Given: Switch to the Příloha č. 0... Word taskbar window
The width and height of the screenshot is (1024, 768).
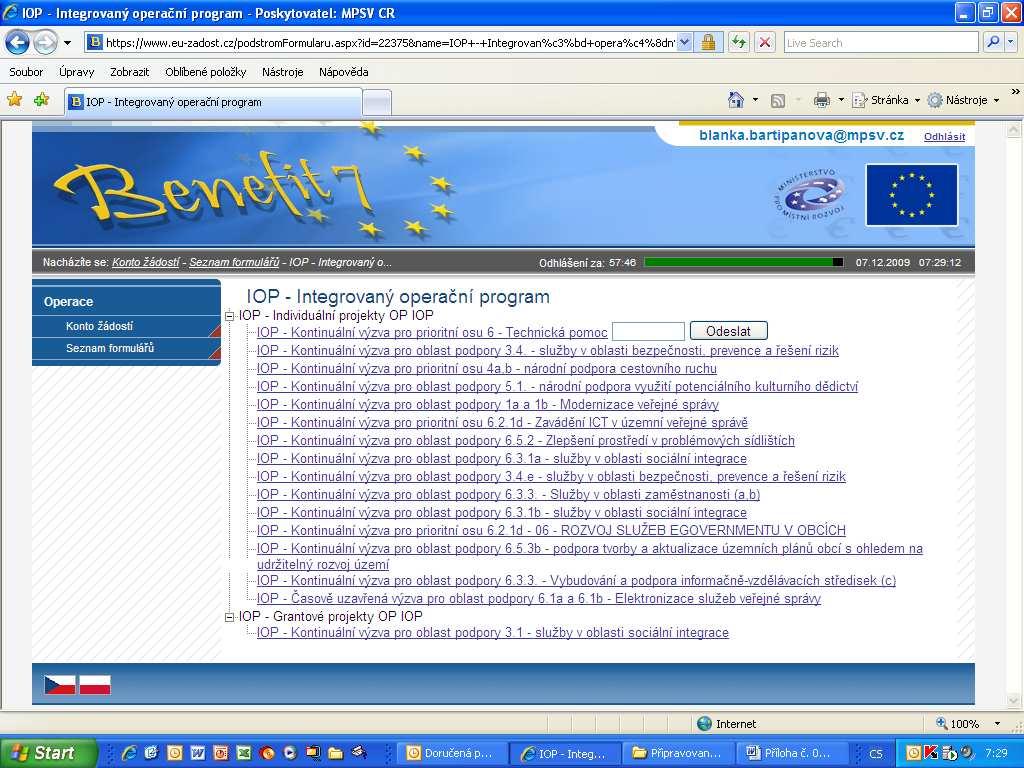Looking at the screenshot, I should 790,753.
